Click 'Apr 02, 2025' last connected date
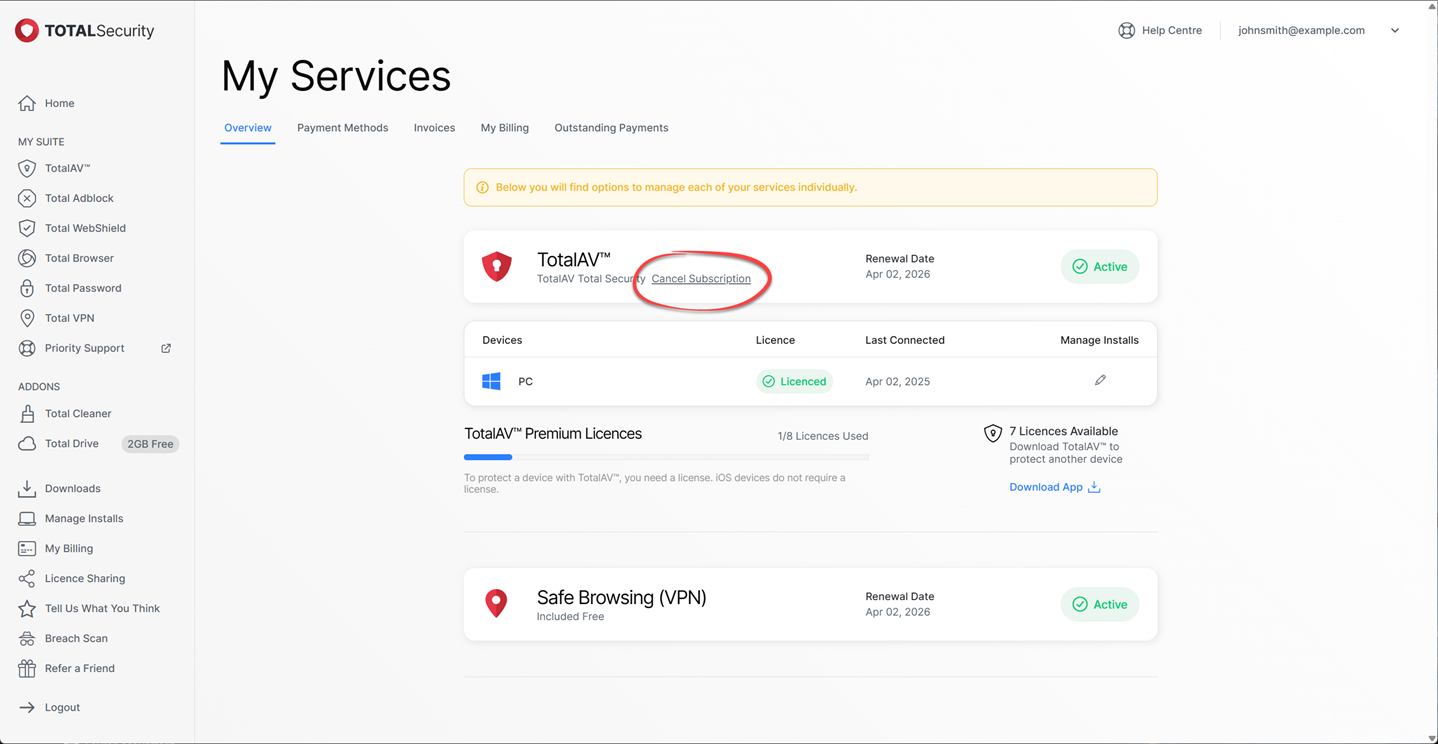 pyautogui.click(x=897, y=381)
